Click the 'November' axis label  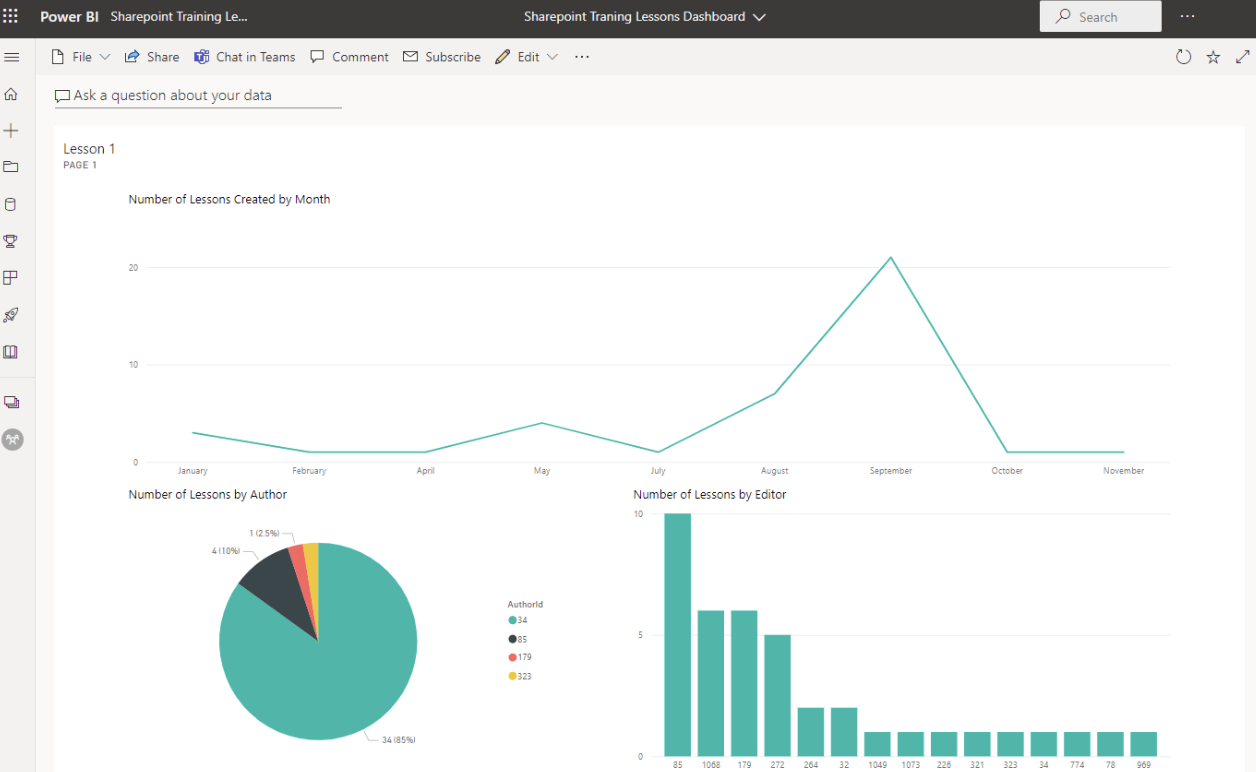point(1124,470)
